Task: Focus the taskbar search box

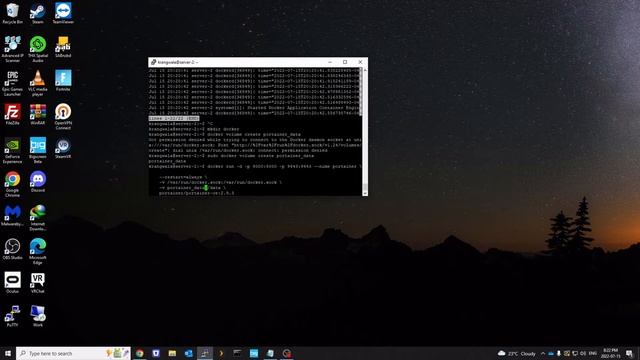Action: (73, 353)
